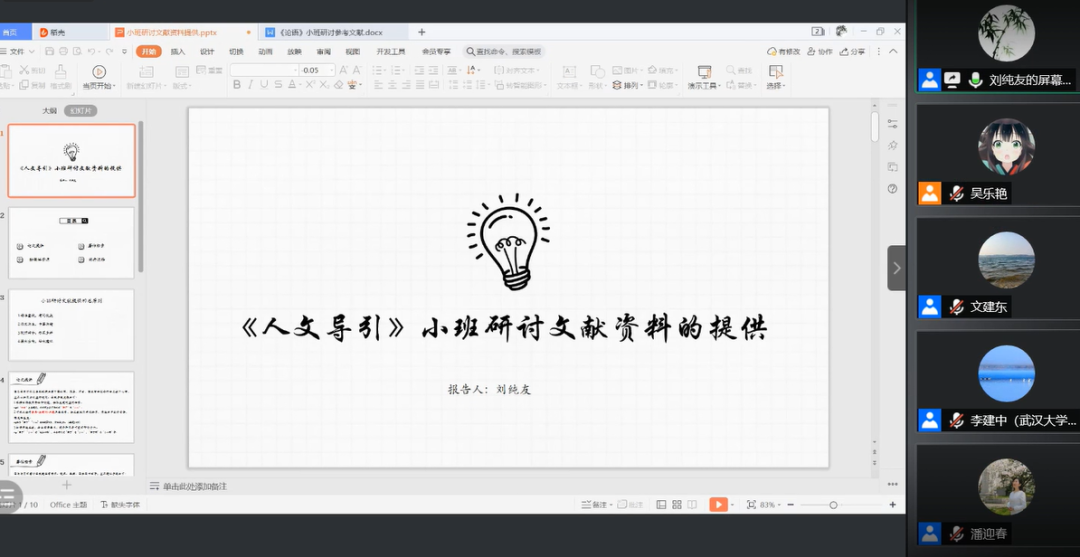Click the zoom in plus button
1080x557 pixels.
tap(893, 505)
